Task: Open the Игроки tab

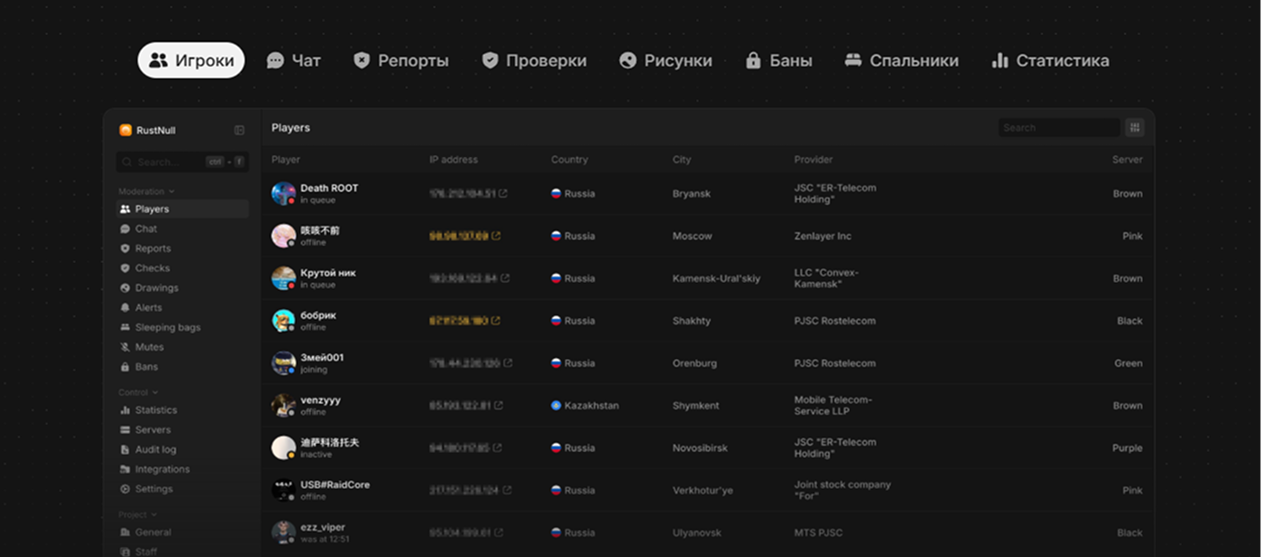Action: pos(191,60)
